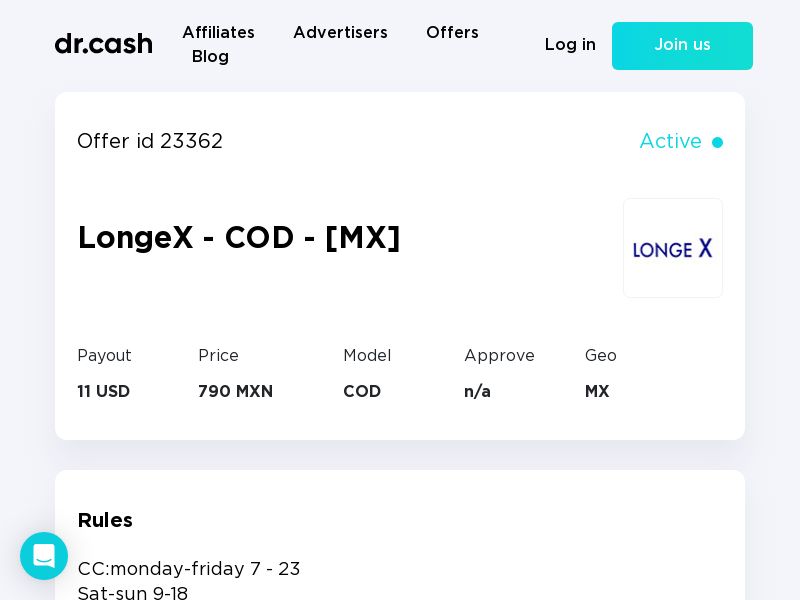Click the cyan Active status dot

click(717, 143)
